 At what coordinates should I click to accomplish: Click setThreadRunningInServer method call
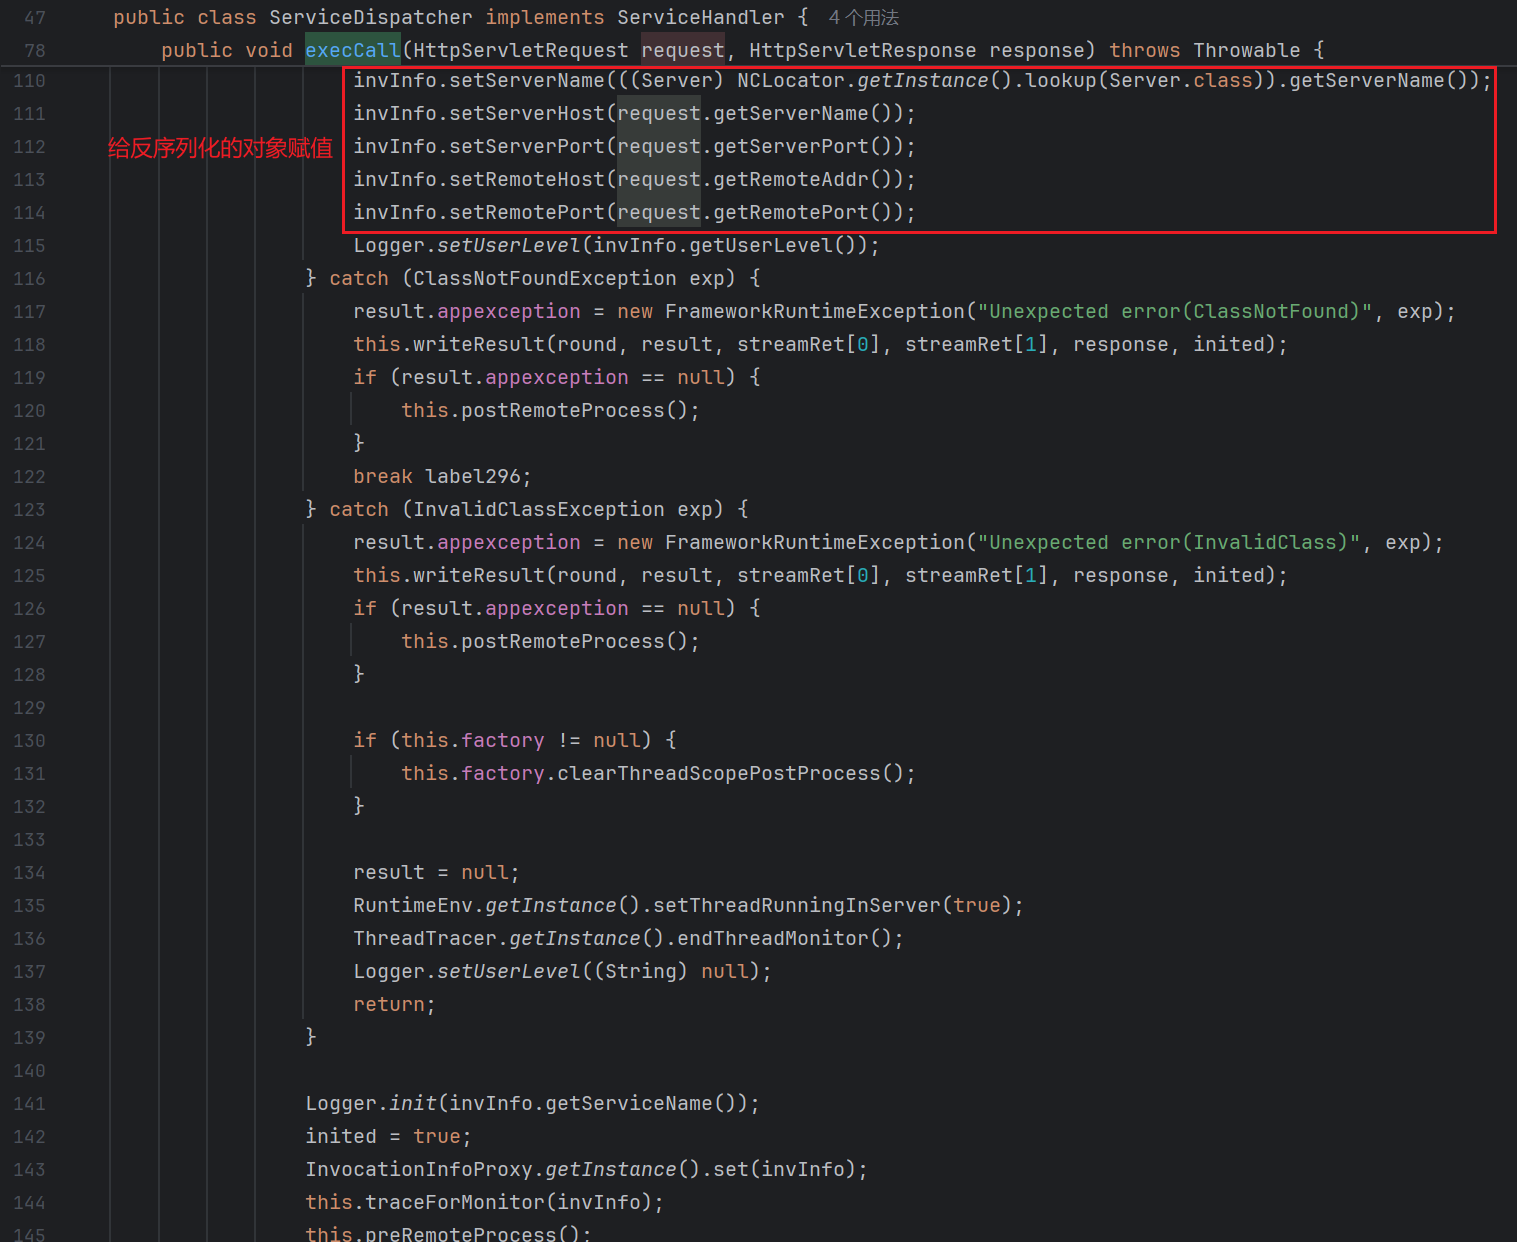pyautogui.click(x=796, y=906)
